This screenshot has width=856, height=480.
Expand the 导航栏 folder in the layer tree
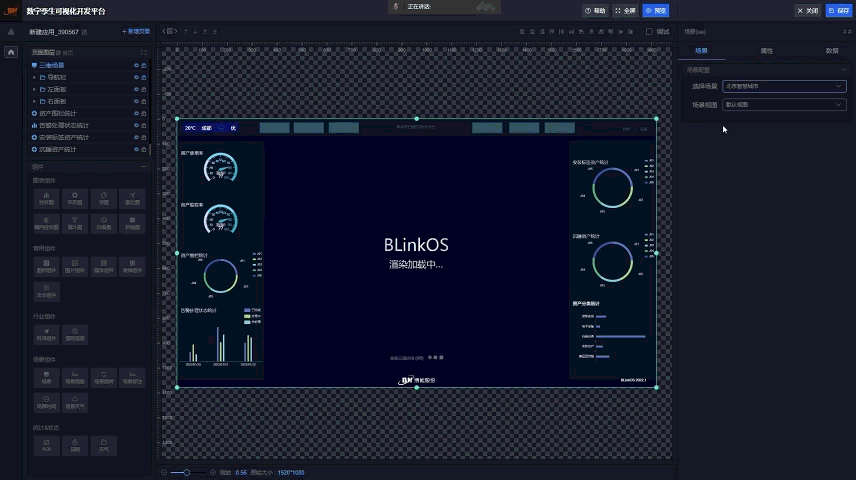34,77
